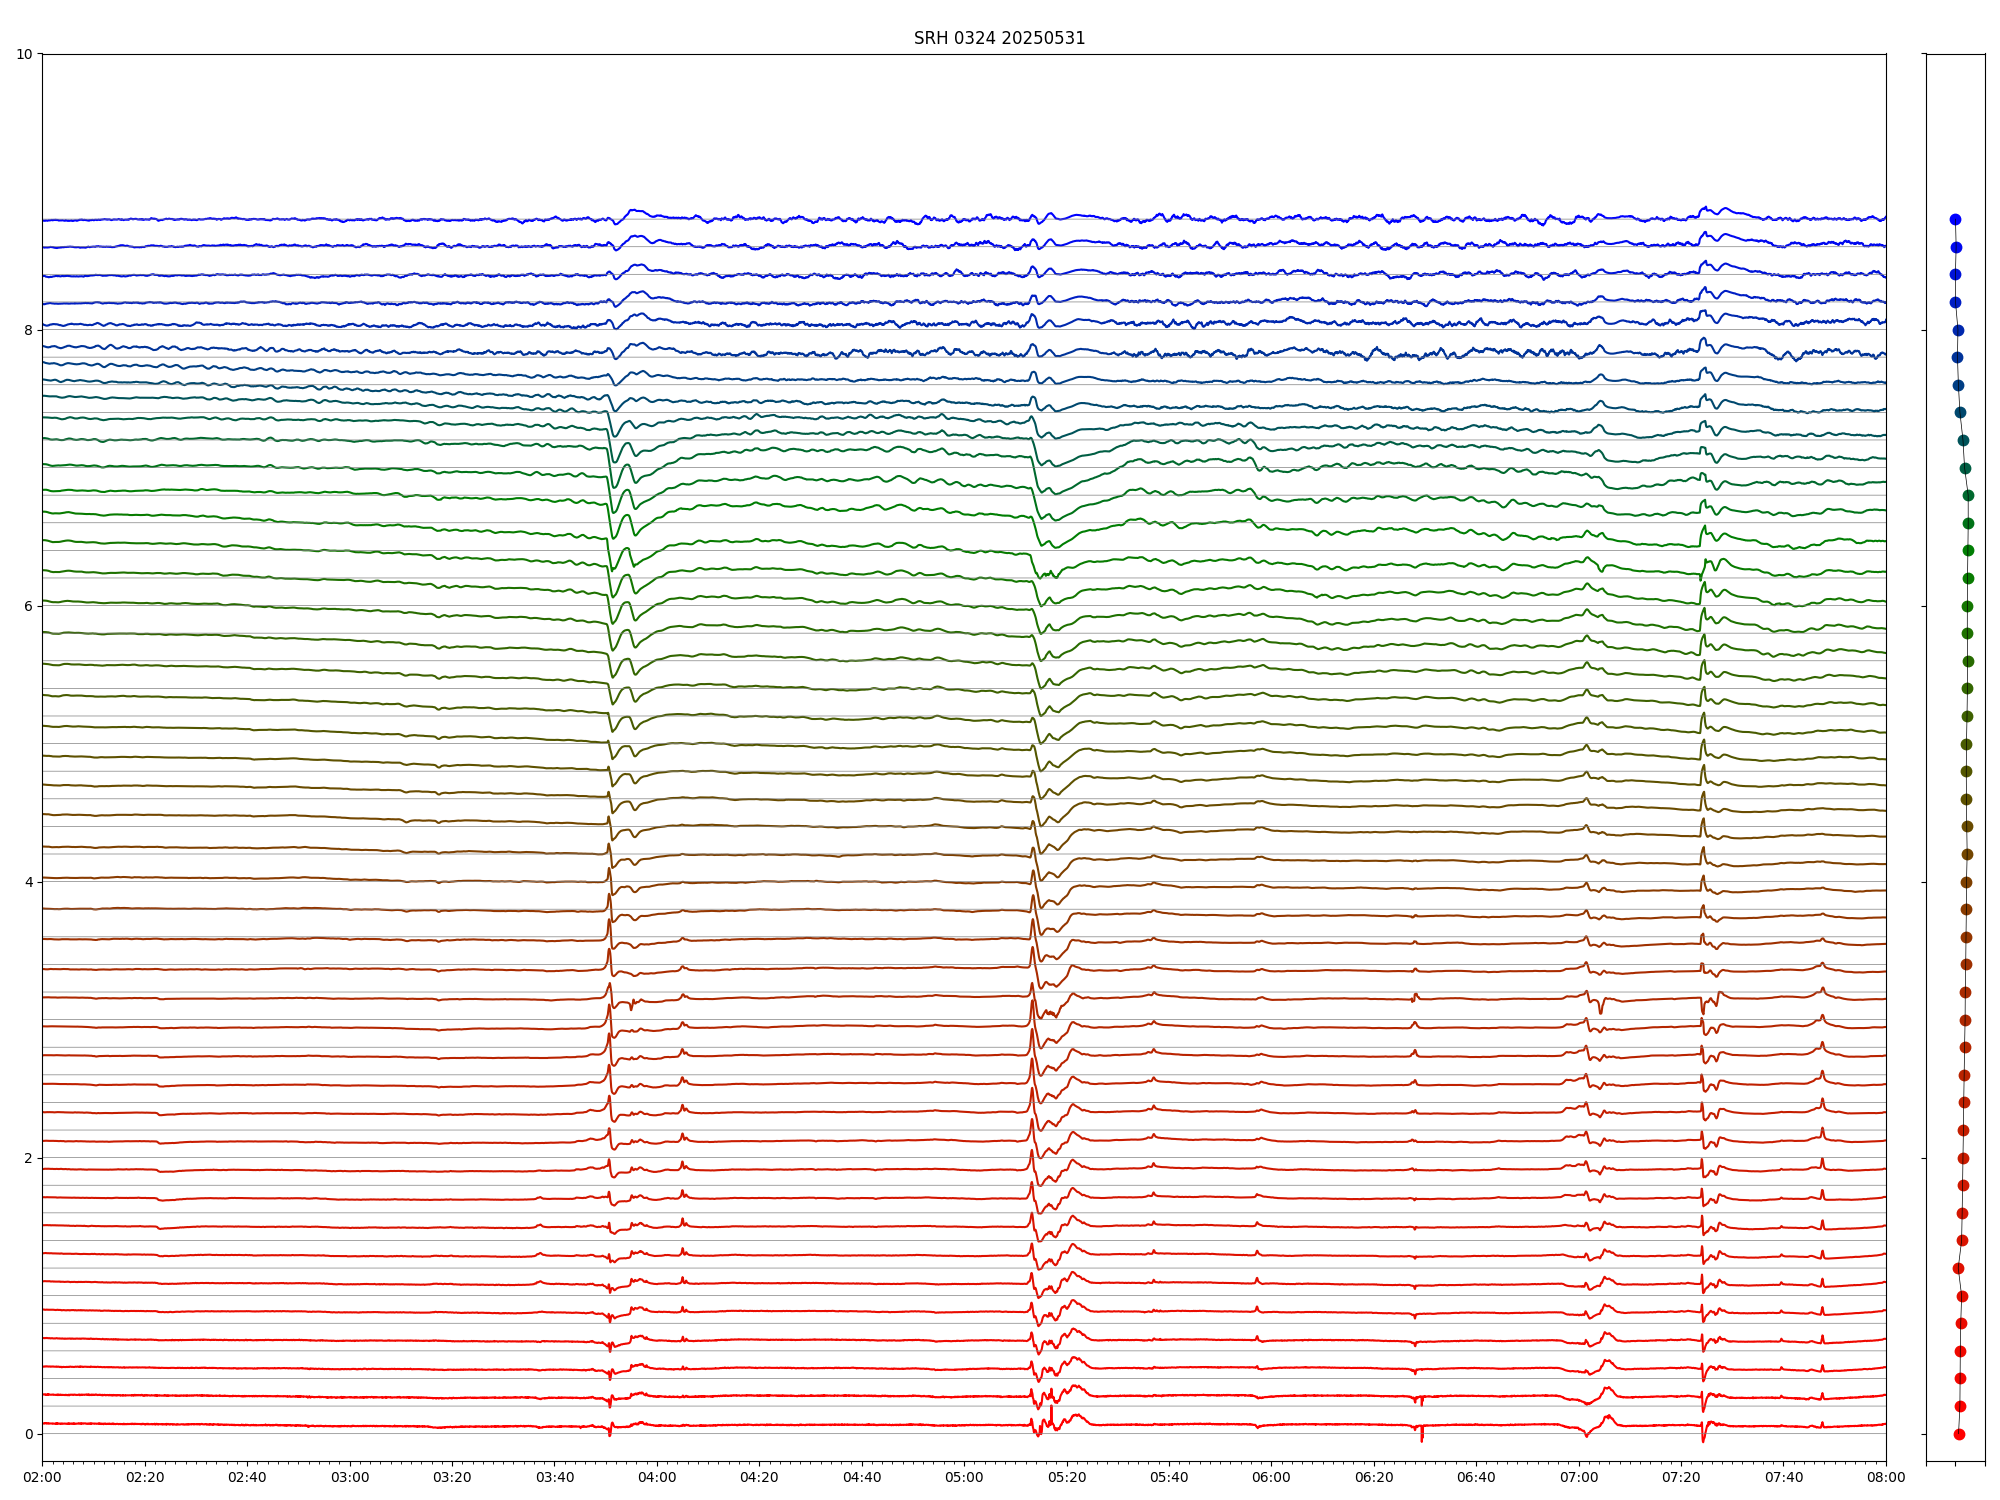The image size is (2000, 1500).
Task: Click the 05:20 time axis label
Action: click(1067, 1477)
